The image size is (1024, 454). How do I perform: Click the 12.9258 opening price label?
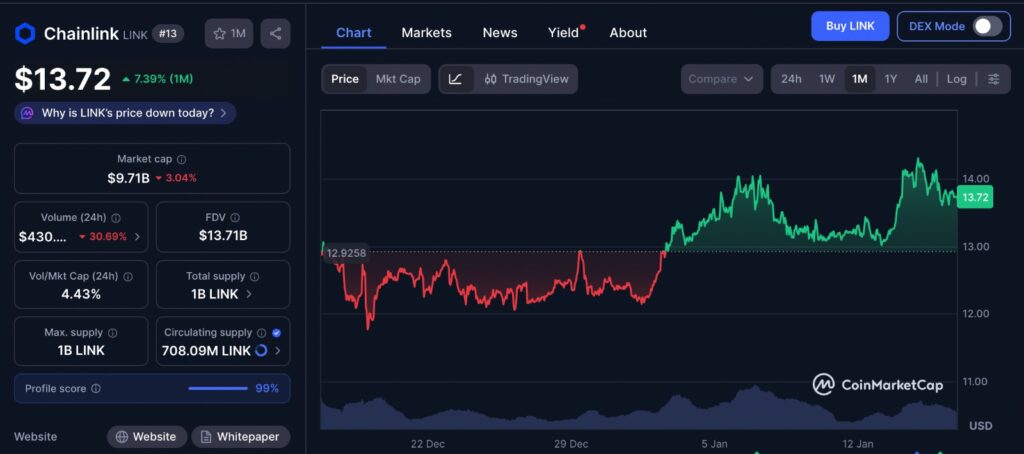click(x=346, y=253)
